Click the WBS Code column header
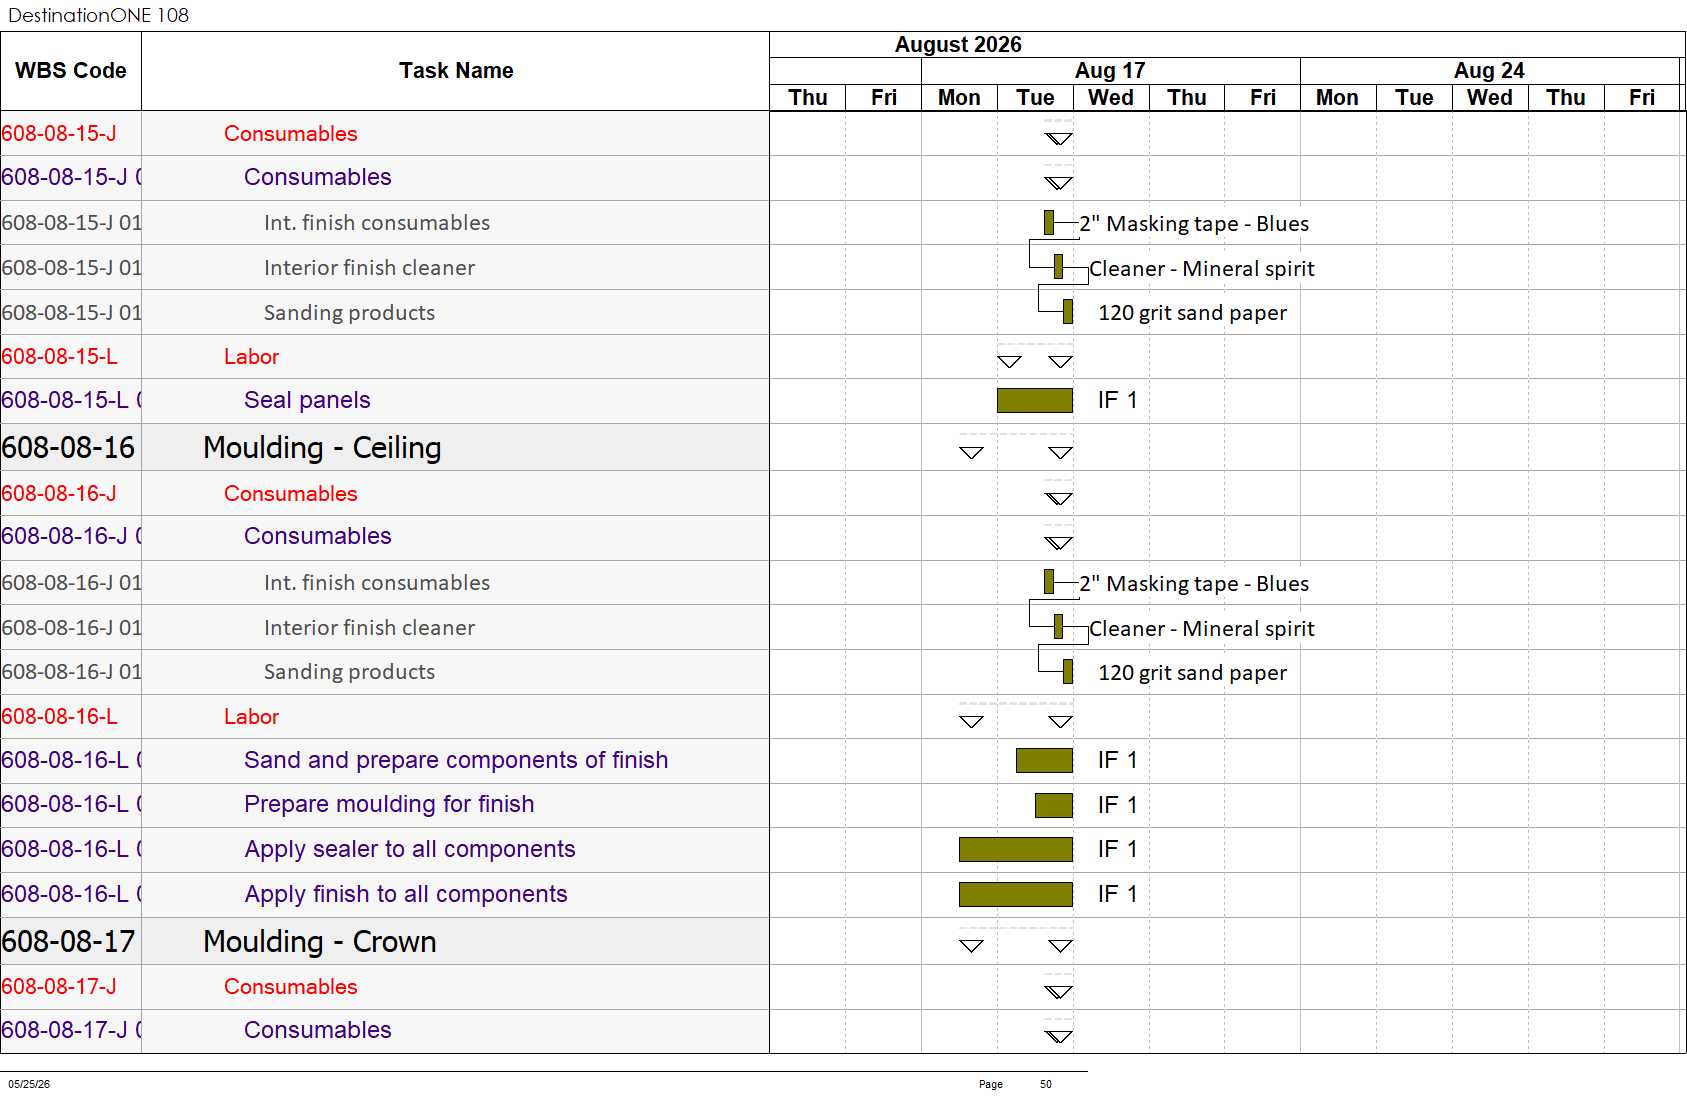This screenshot has width=1687, height=1097. 71,71
